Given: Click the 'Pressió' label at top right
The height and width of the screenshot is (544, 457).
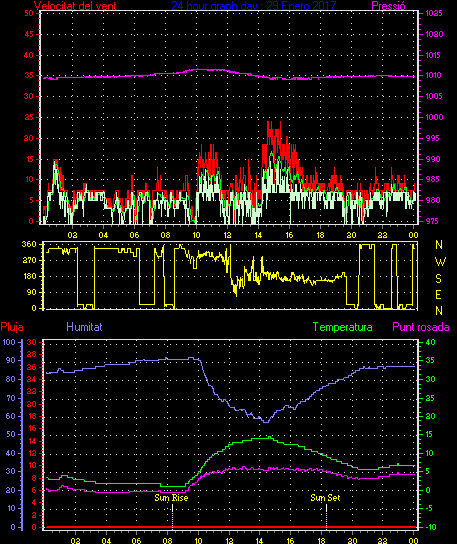Looking at the screenshot, I should coord(388,6).
